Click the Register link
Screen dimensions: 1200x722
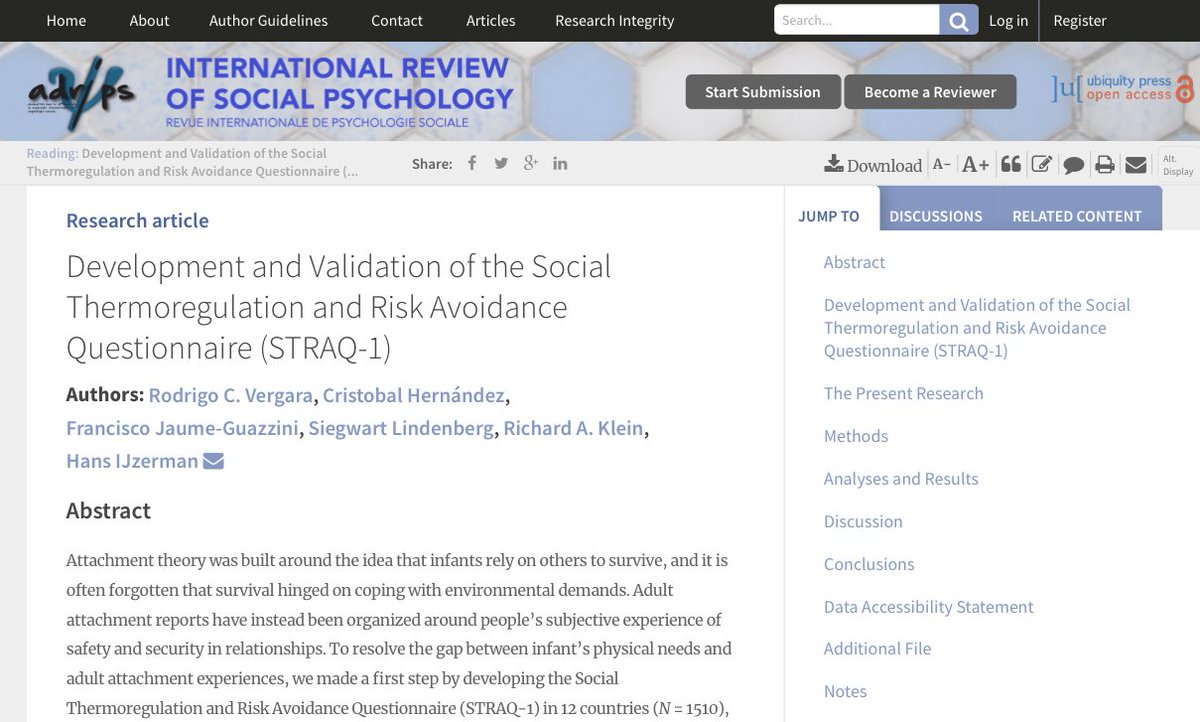(1080, 20)
